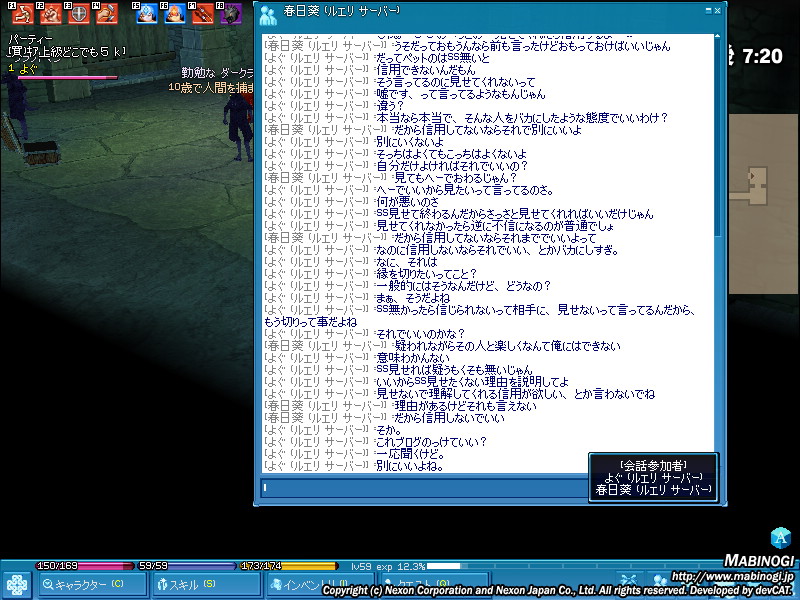Click the stamina bar showing 173/174

[289, 566]
